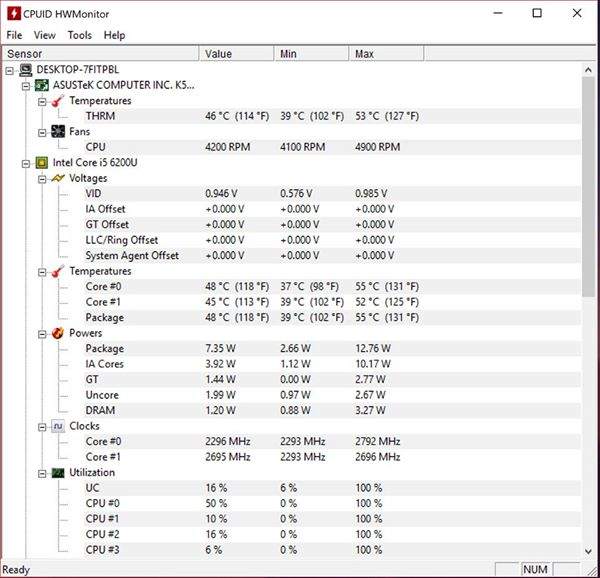
Task: Click the HWMonitor lightning bolt app icon
Action: [x=14, y=13]
